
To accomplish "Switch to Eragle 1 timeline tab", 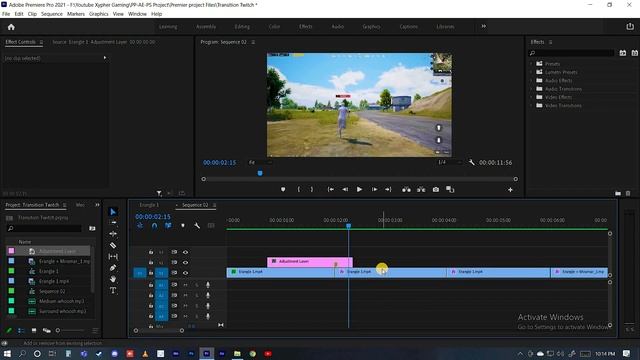I will pyautogui.click(x=149, y=205).
